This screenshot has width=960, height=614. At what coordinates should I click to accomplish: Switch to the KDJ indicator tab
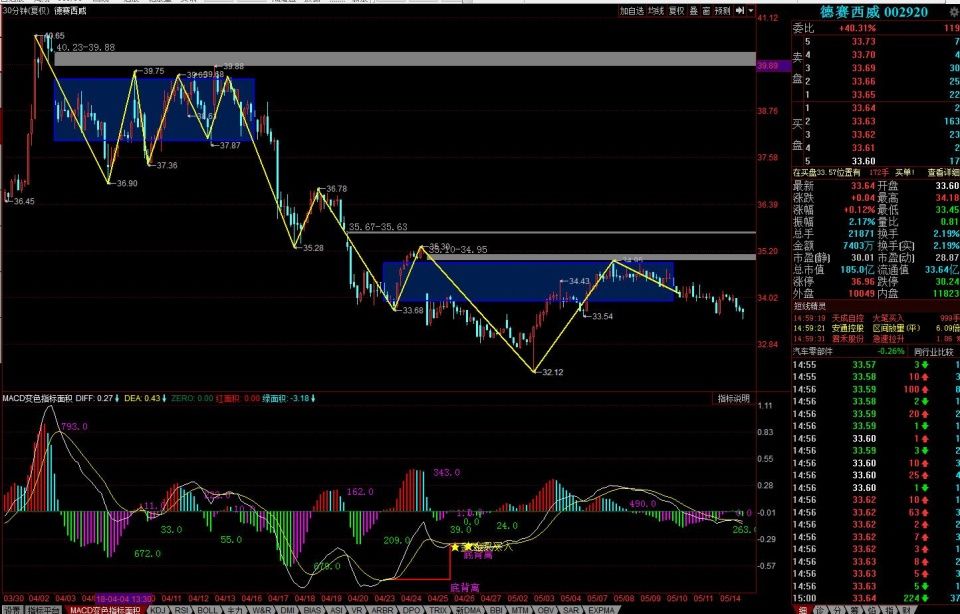tap(158, 608)
